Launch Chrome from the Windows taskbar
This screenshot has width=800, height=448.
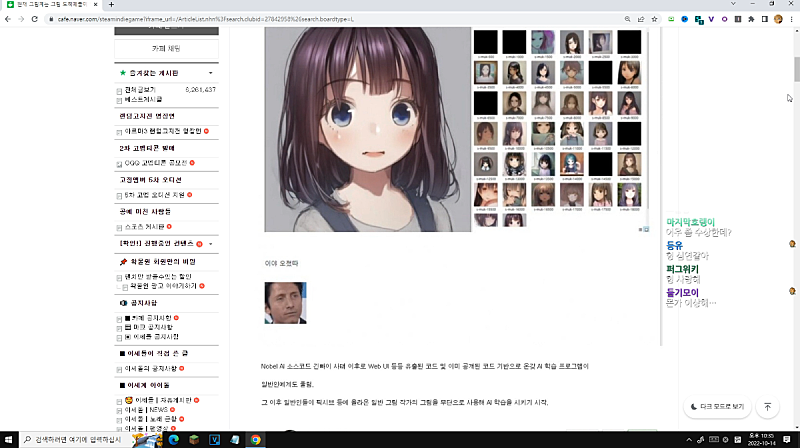point(256,439)
